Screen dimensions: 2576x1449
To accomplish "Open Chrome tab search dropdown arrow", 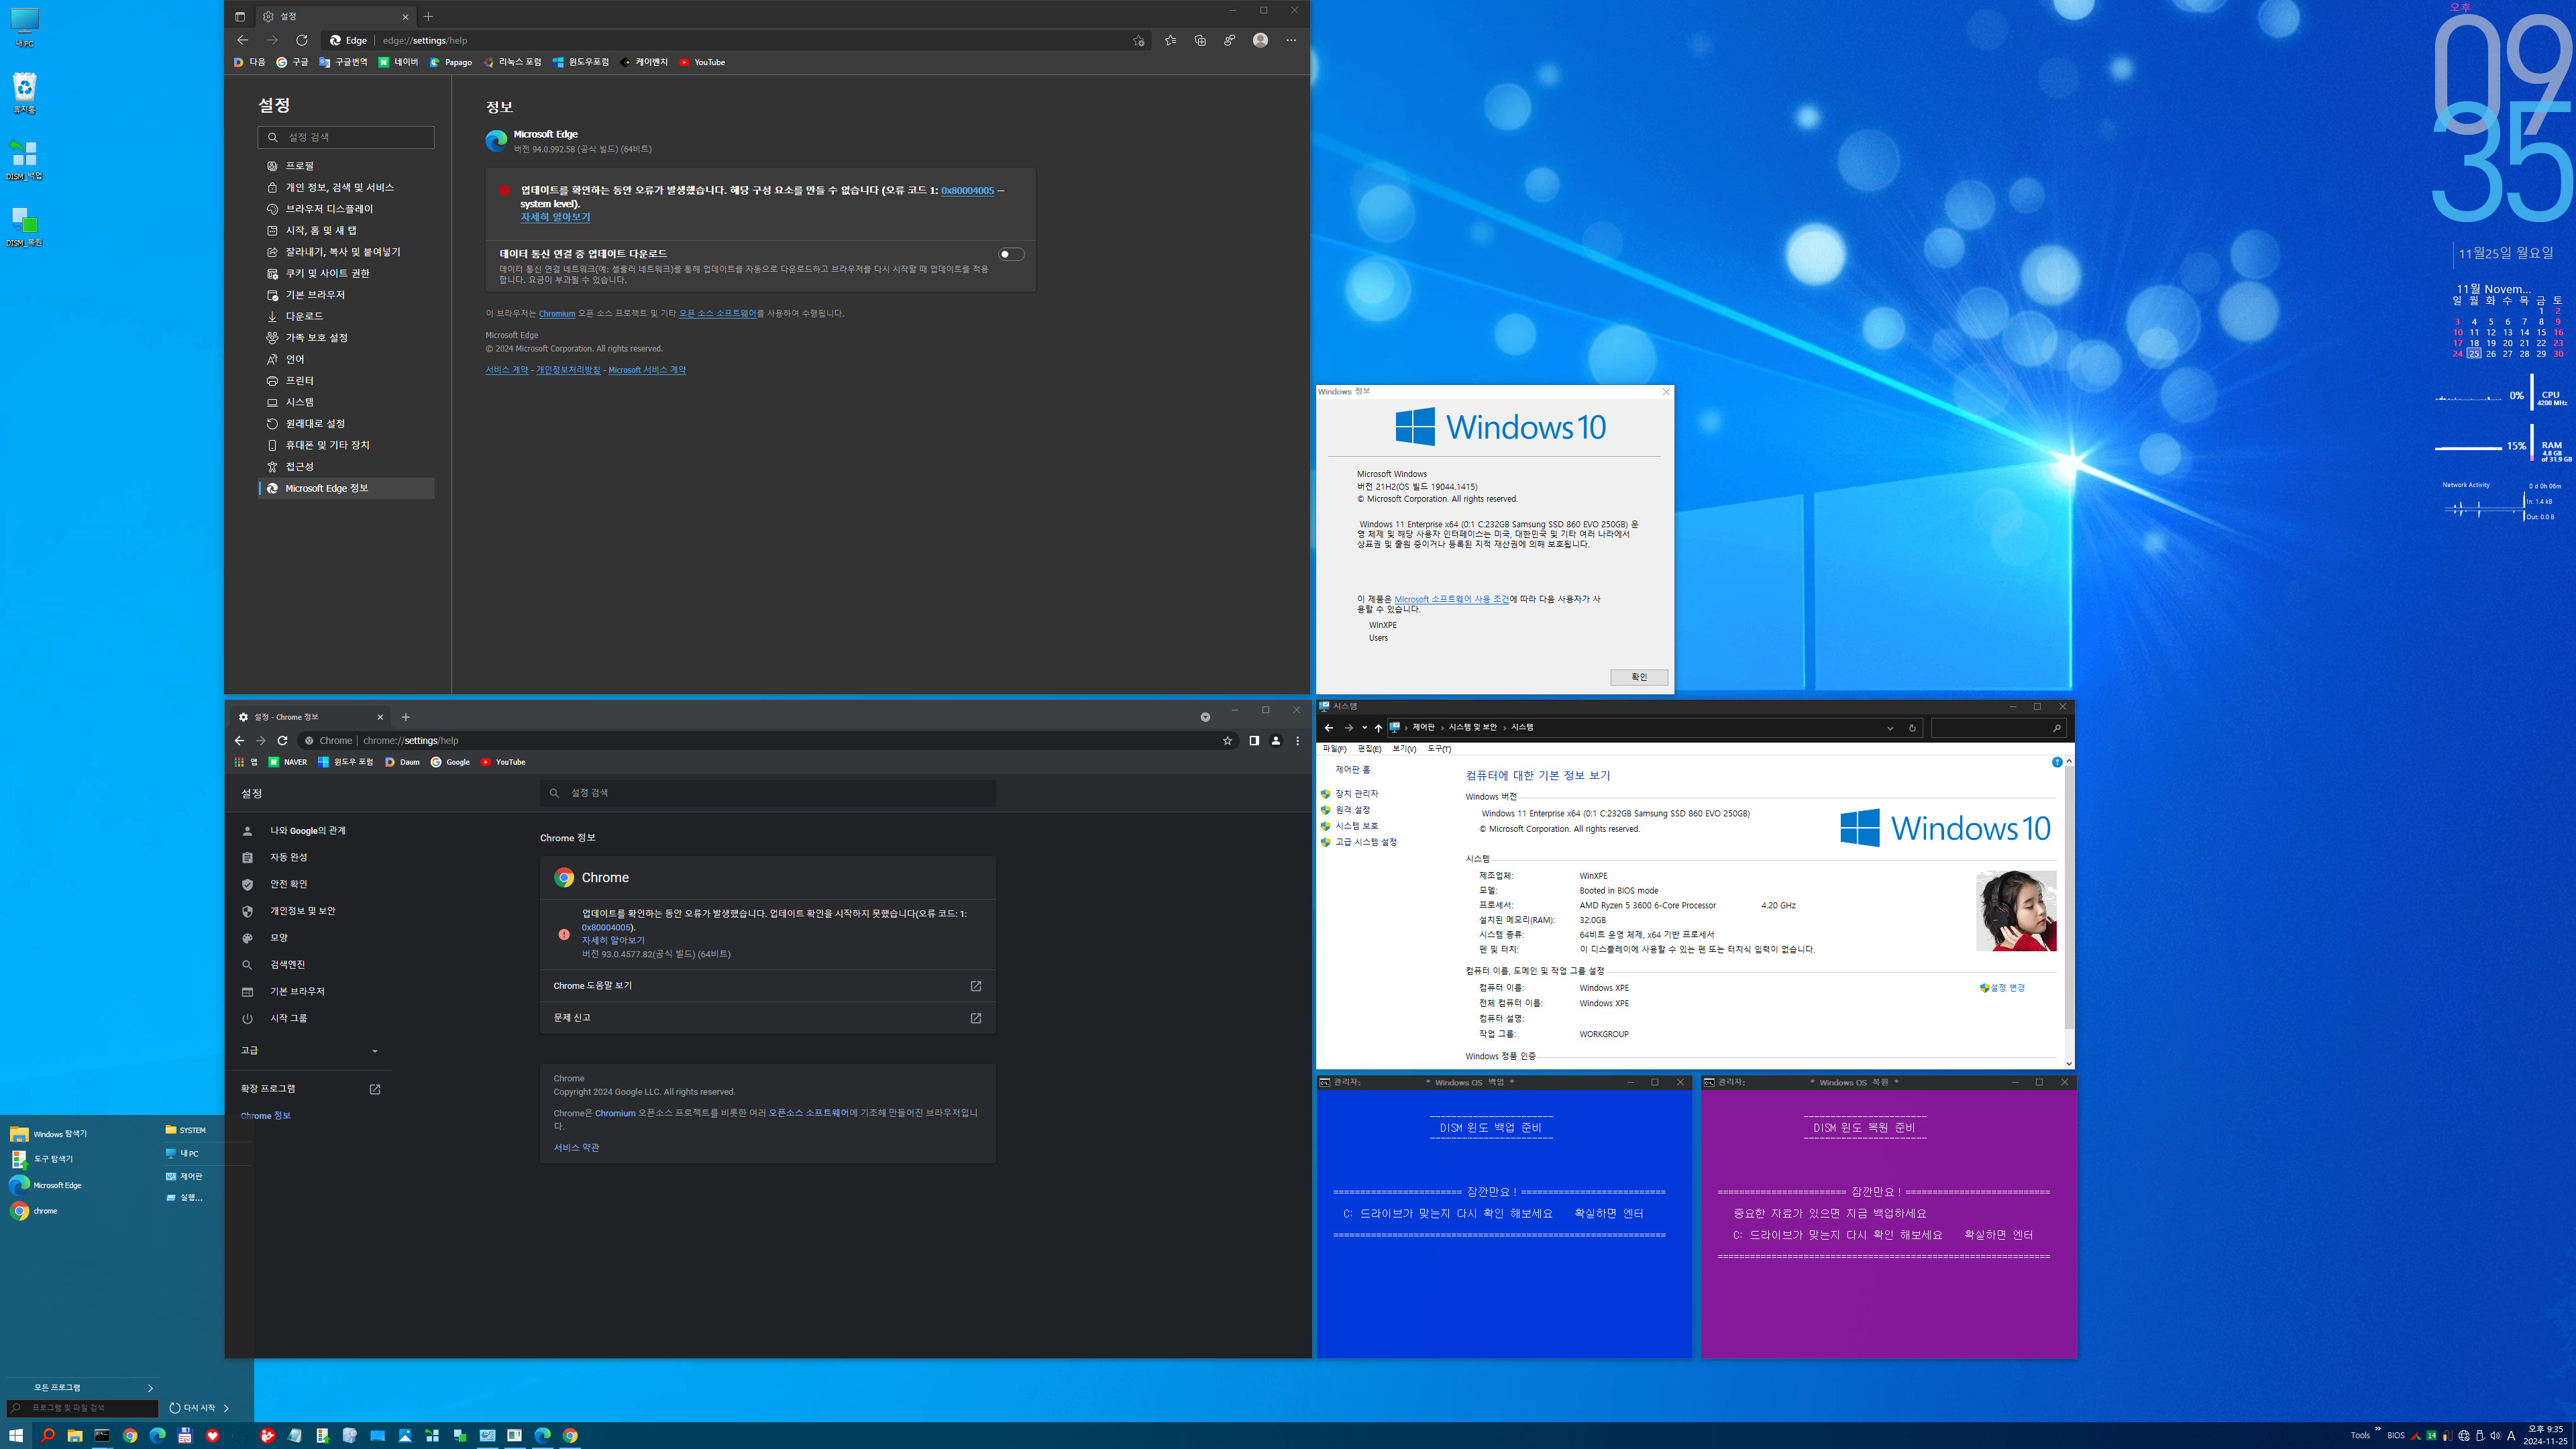I will pyautogui.click(x=1205, y=717).
